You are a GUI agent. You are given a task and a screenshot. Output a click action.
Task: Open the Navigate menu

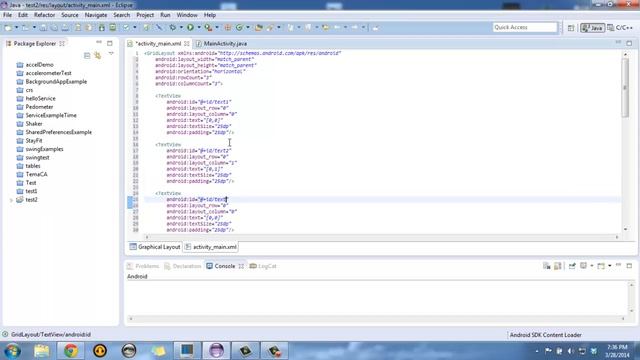96,15
